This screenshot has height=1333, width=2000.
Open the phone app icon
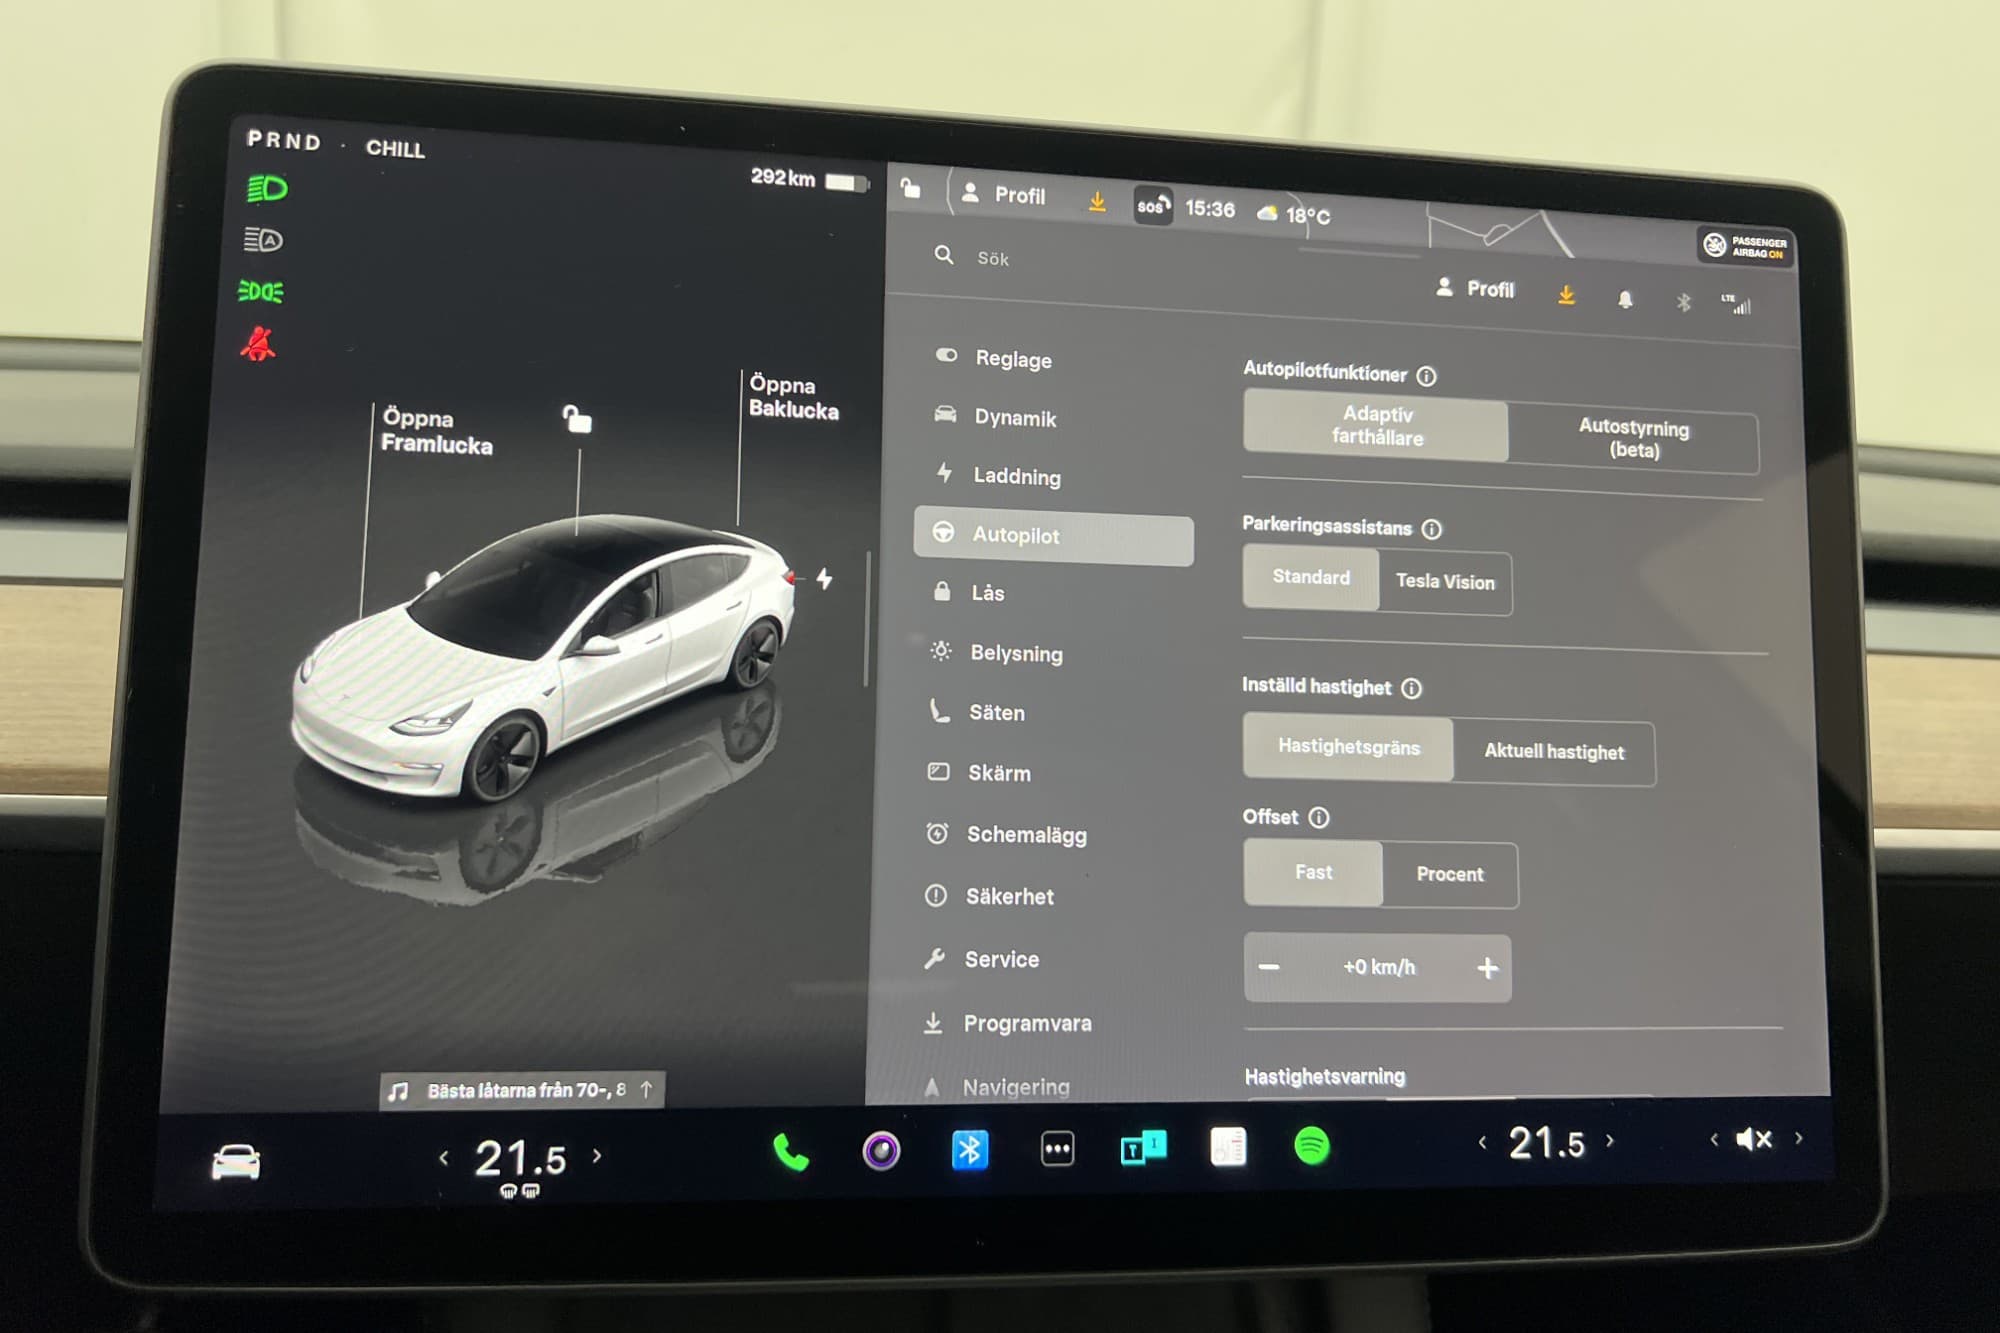[x=790, y=1153]
